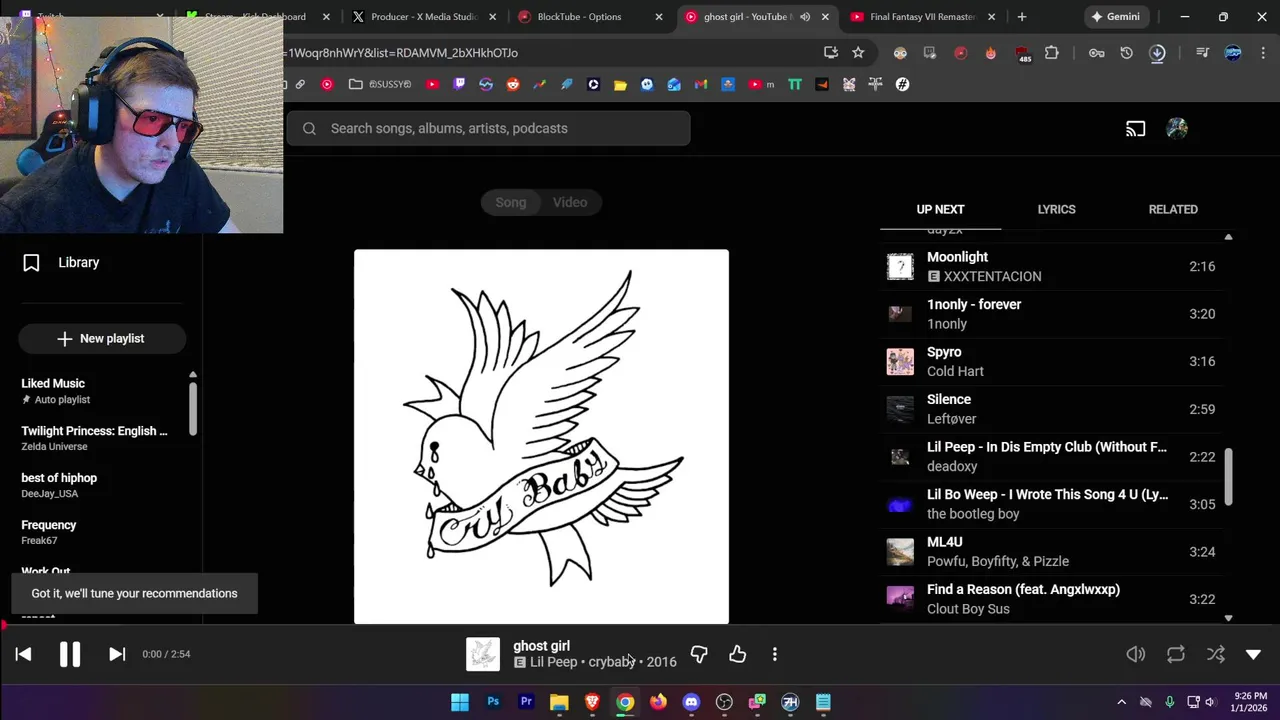Viewport: 1280px width, 720px height.
Task: Click the crybaby album art in player bar
Action: pos(483,654)
